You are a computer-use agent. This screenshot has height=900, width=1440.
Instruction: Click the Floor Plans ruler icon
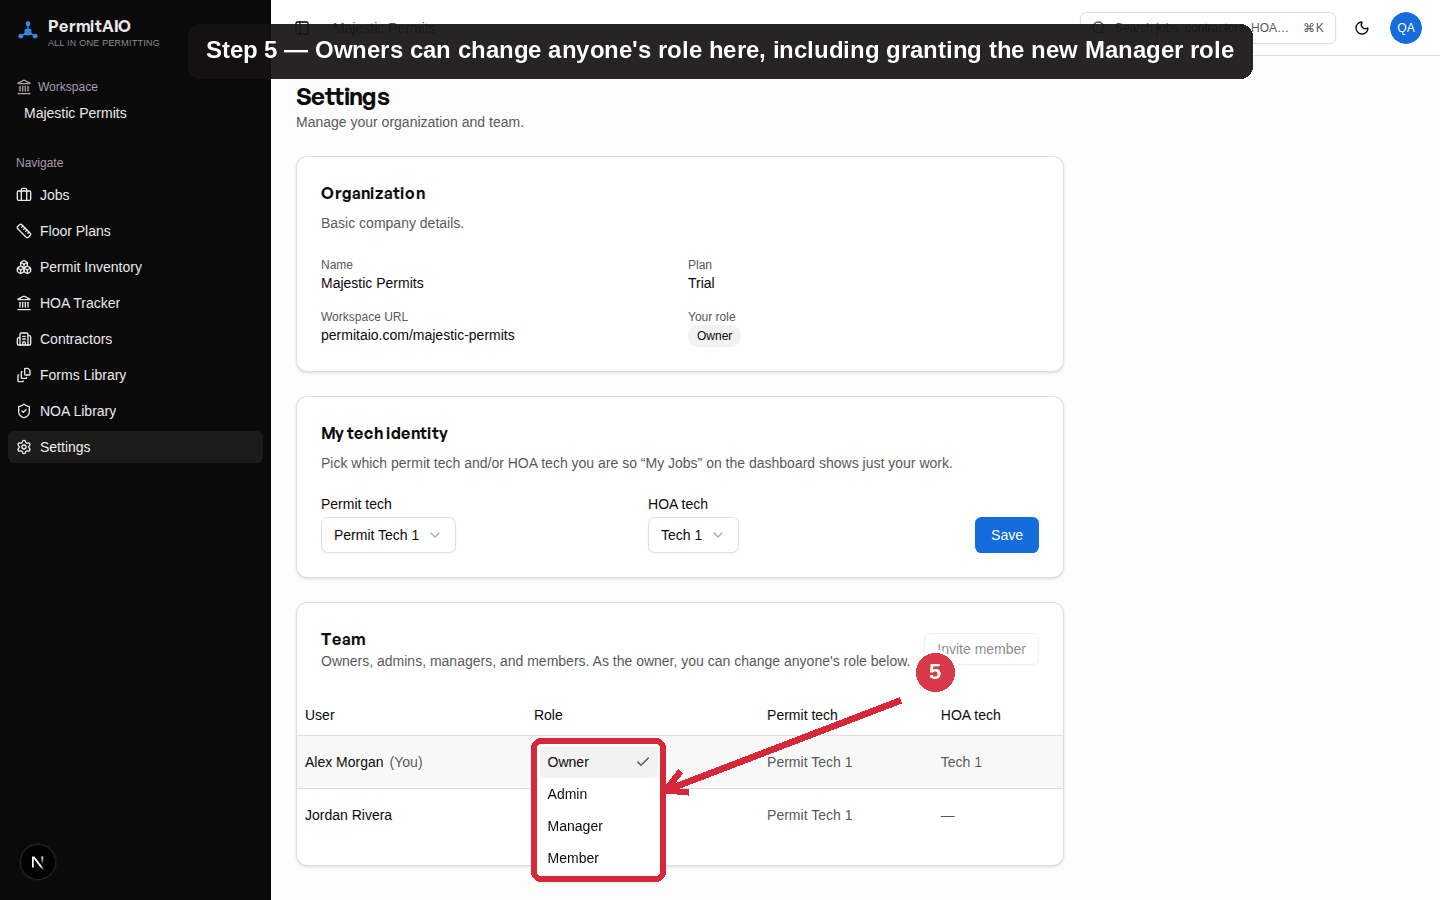pyautogui.click(x=24, y=231)
